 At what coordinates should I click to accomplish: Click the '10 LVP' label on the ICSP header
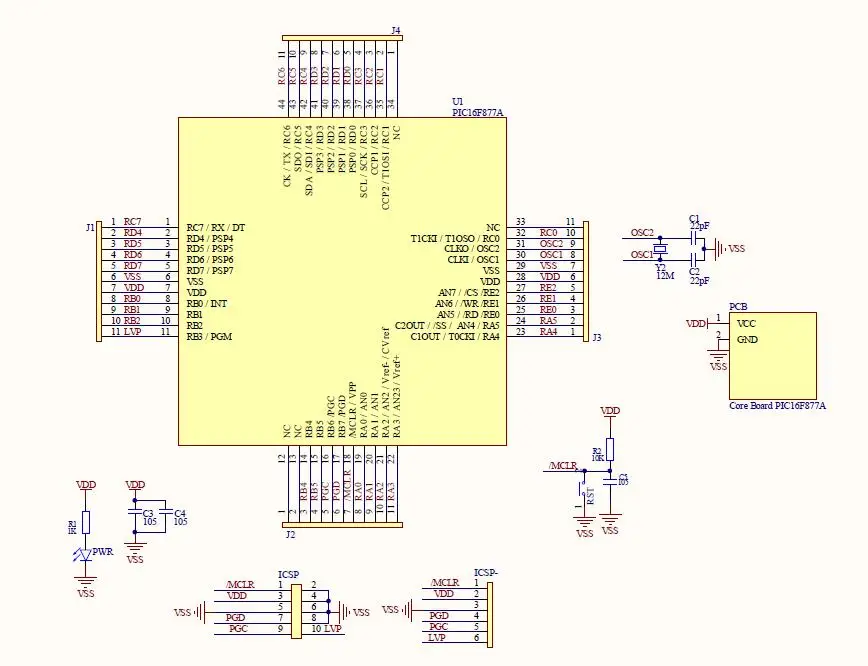pos(326,628)
